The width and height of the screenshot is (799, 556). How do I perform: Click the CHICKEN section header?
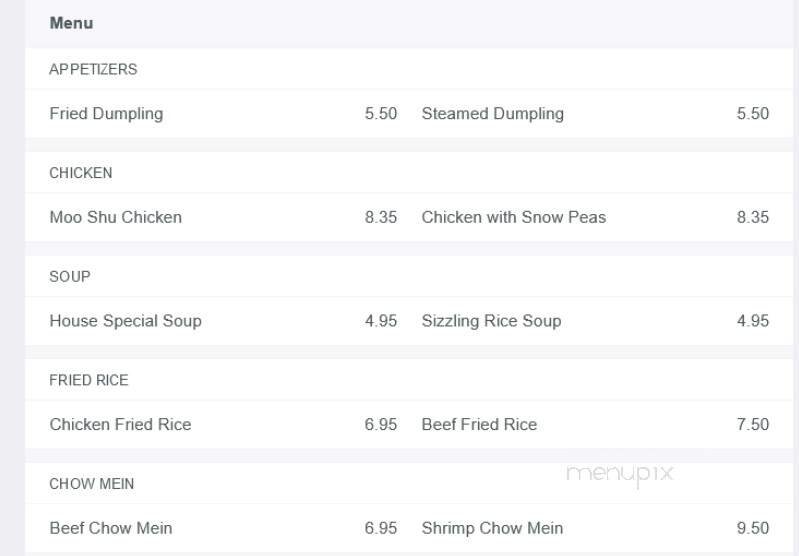[80, 173]
